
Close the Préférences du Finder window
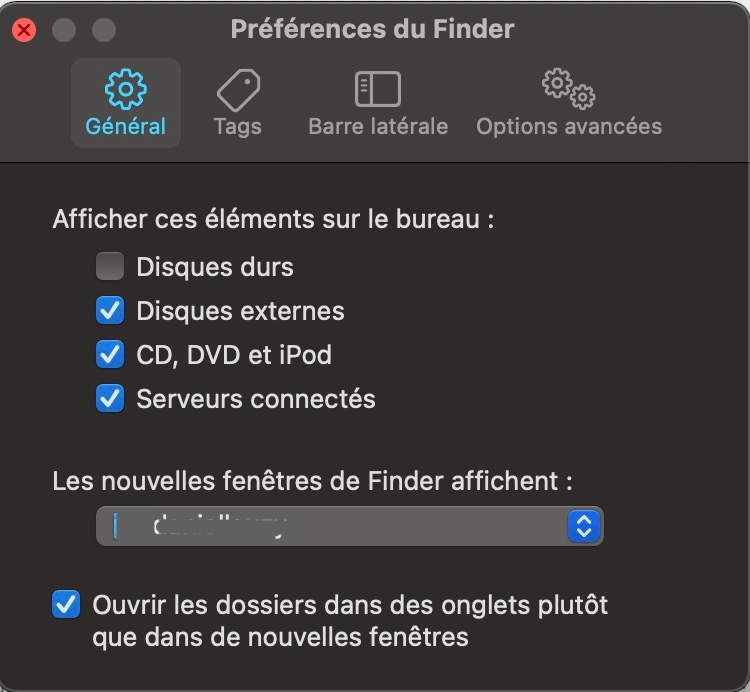[x=24, y=30]
